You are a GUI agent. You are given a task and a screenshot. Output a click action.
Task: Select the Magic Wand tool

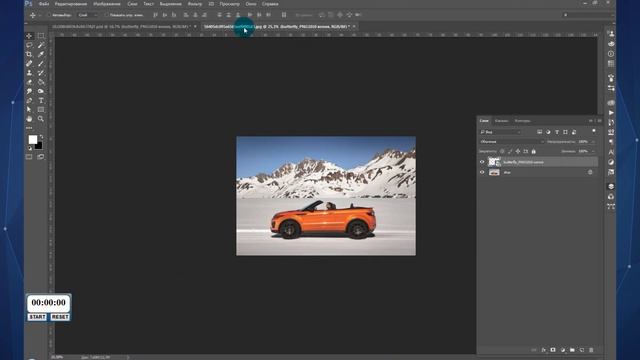coord(41,45)
